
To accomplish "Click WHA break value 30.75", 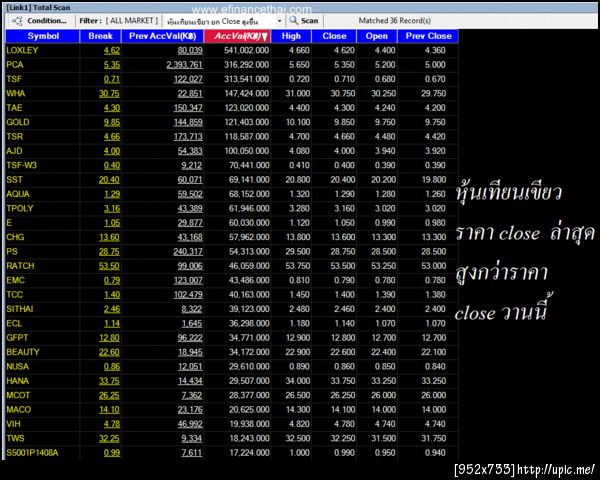I will tap(109, 93).
